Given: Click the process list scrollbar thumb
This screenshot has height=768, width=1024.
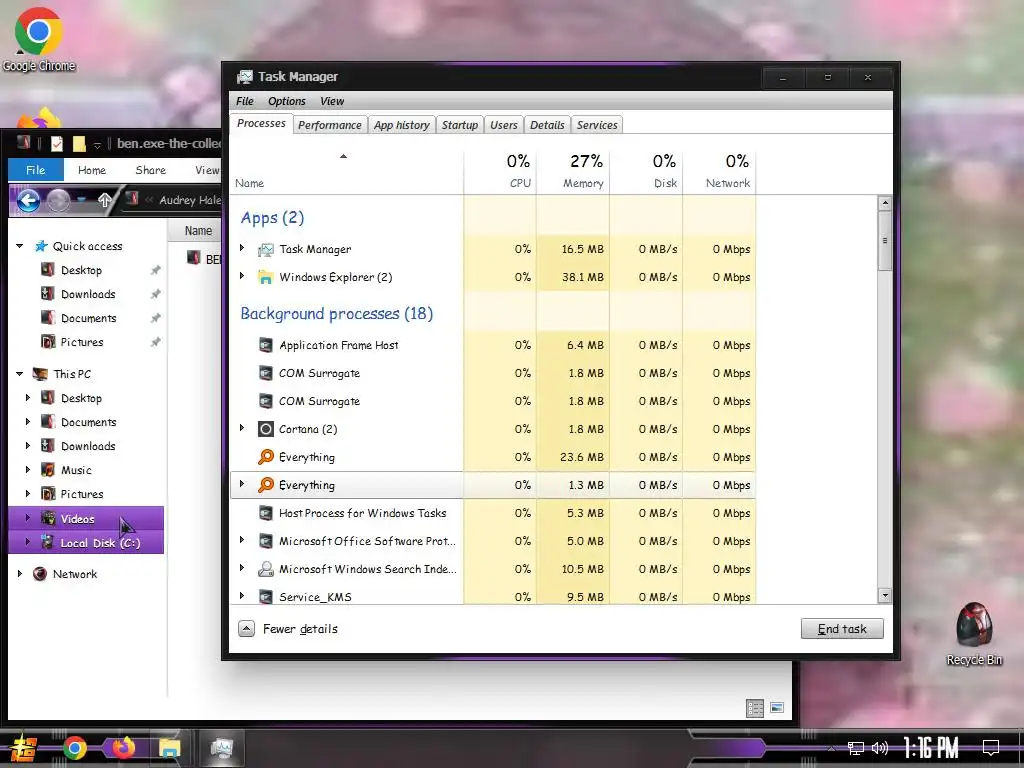Looking at the screenshot, I should (x=885, y=240).
